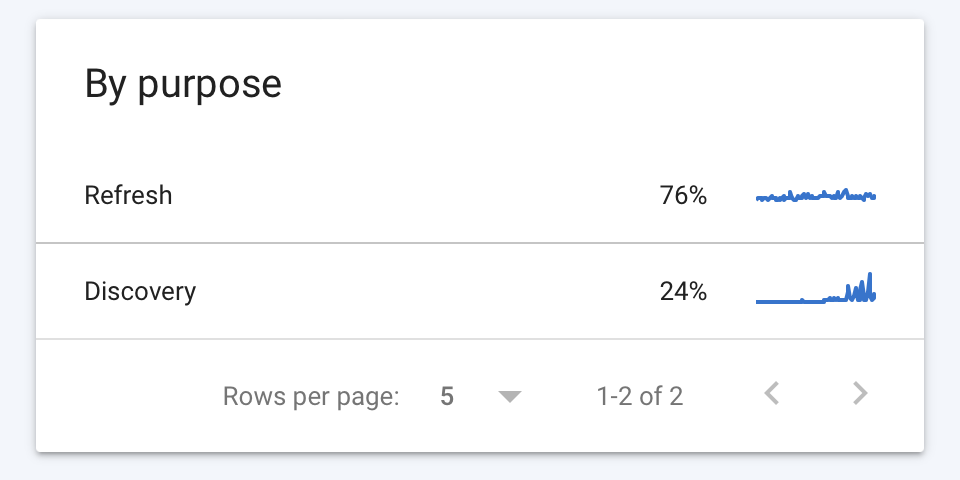Click the left end of Refresh sparkline
960x480 pixels.
pos(759,198)
